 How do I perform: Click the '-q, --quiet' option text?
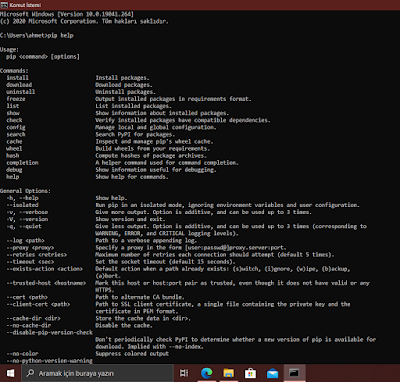click(24, 226)
